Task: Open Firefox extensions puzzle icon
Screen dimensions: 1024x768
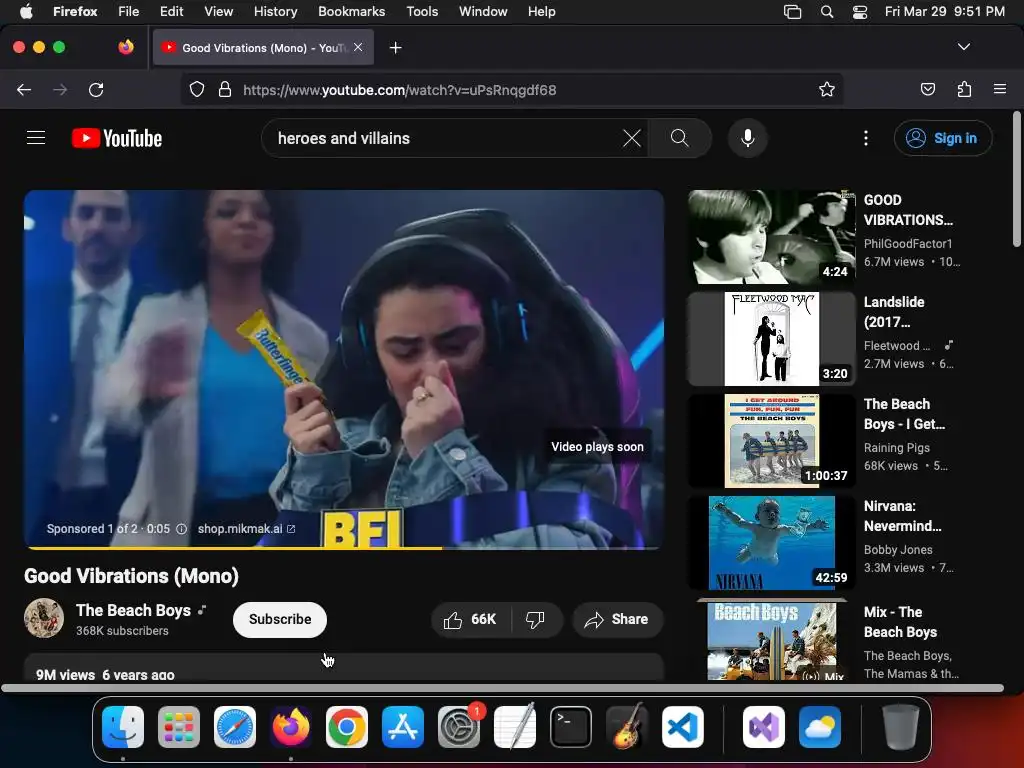Action: point(964,89)
